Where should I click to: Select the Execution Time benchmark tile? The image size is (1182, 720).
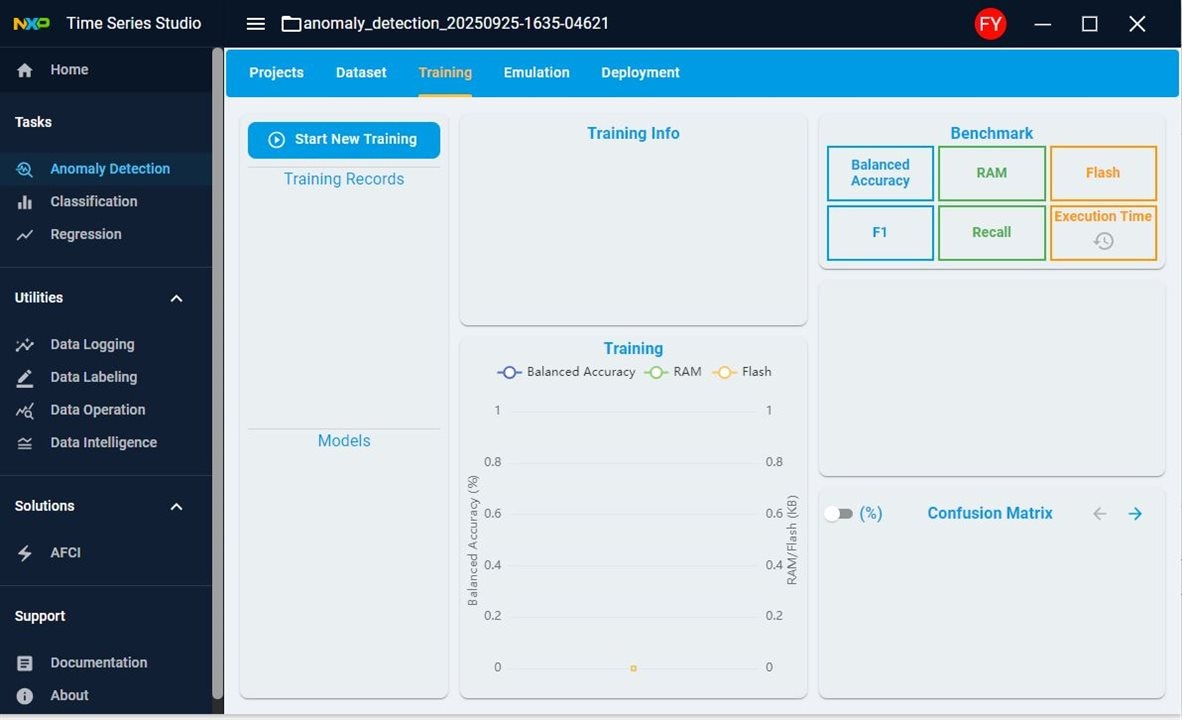(x=1103, y=233)
